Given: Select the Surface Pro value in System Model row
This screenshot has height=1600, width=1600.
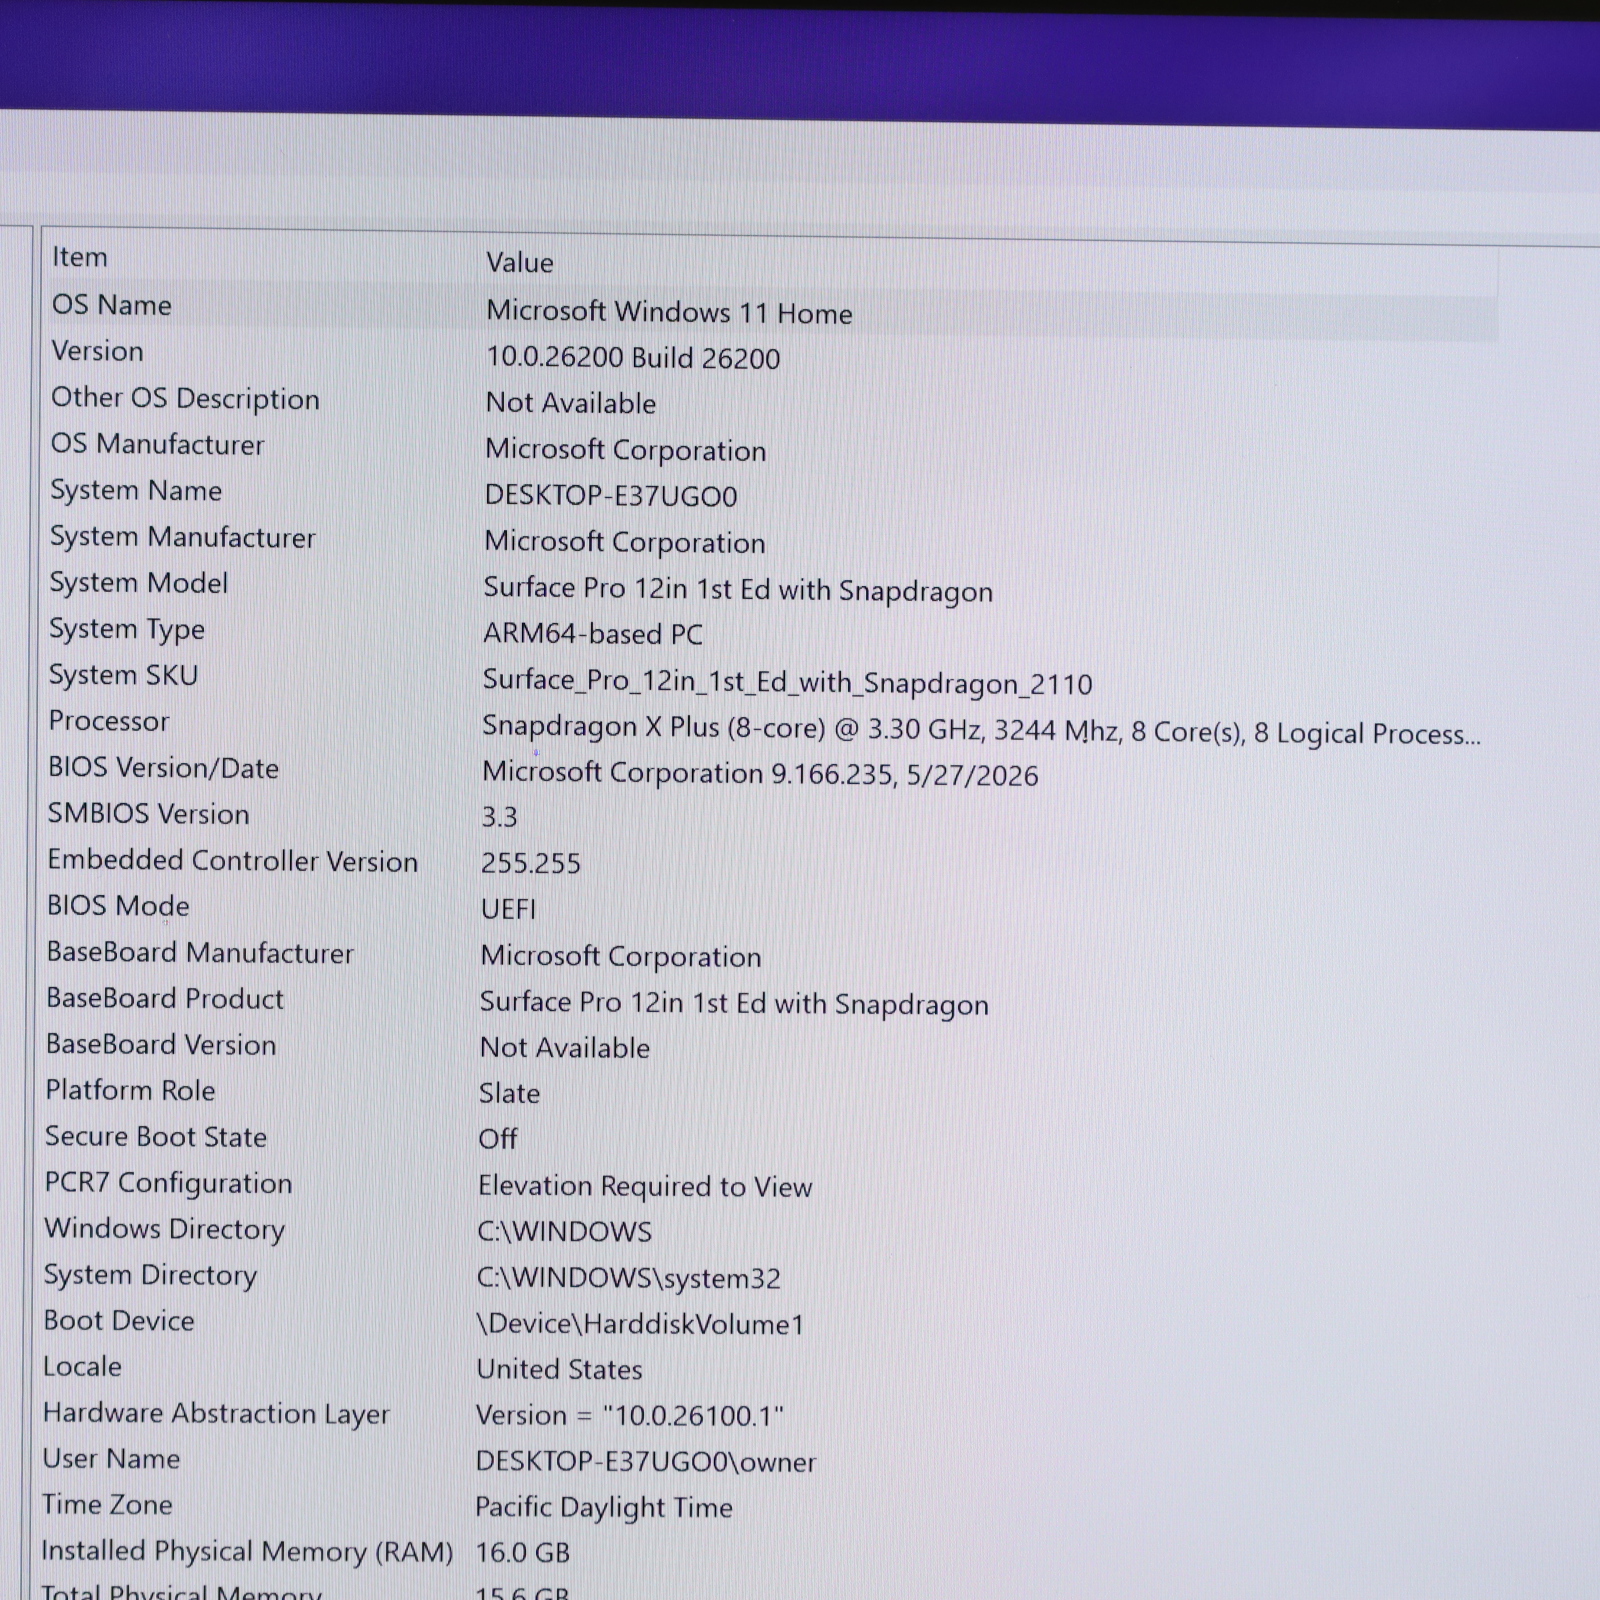Looking at the screenshot, I should (x=738, y=590).
